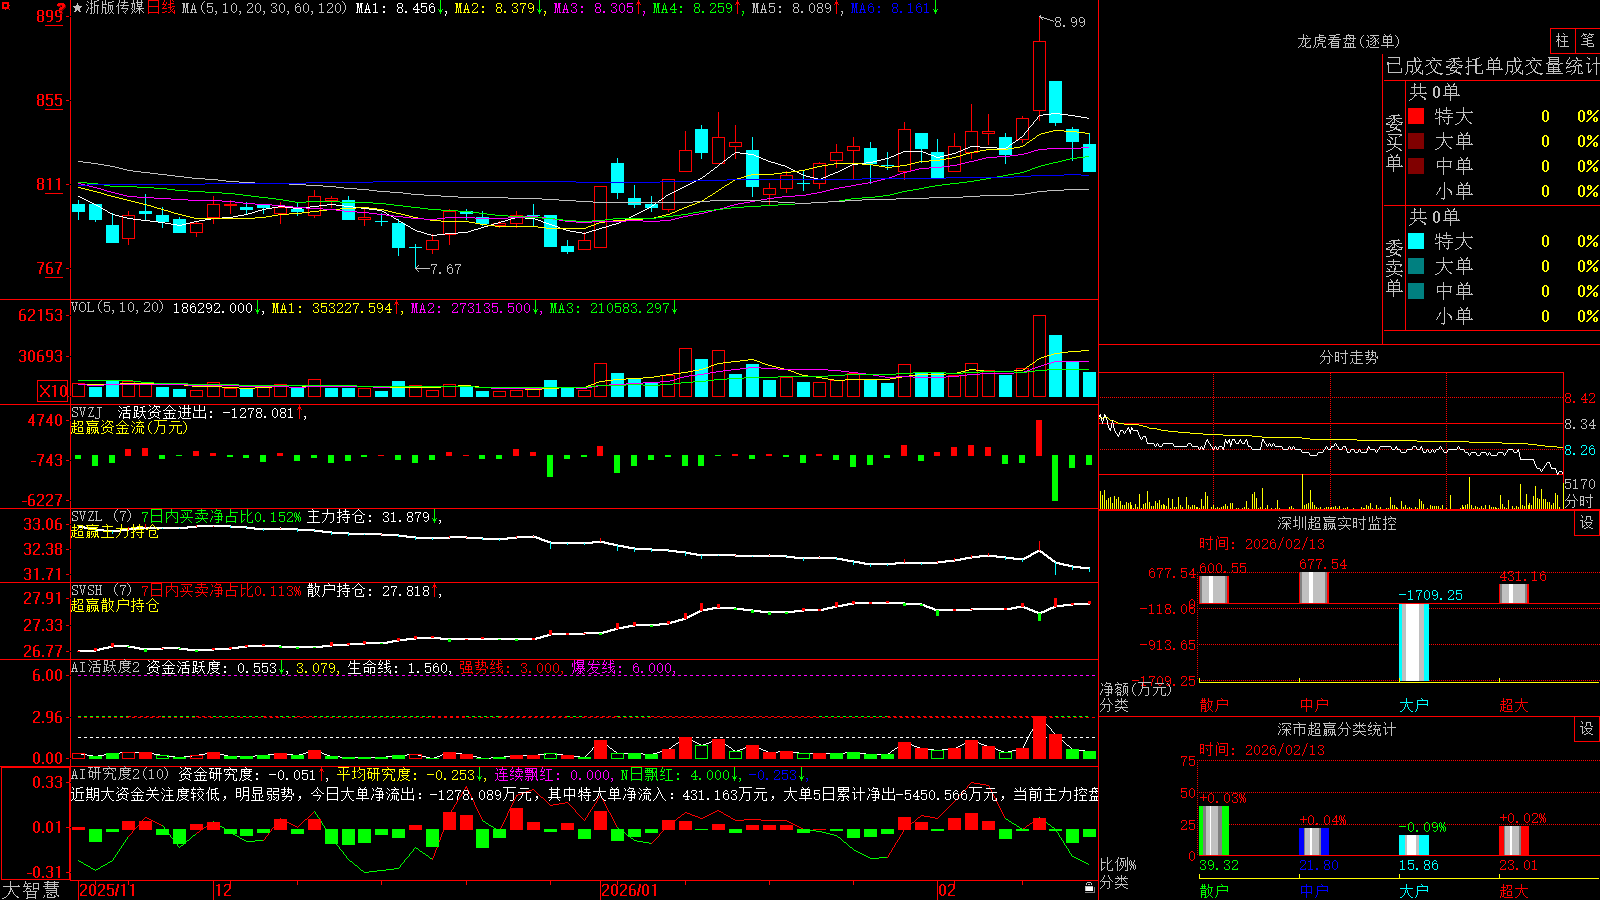This screenshot has height=900, width=1600.
Task: Click the 已成交委托单成交量统计 header
Action: click(1492, 67)
